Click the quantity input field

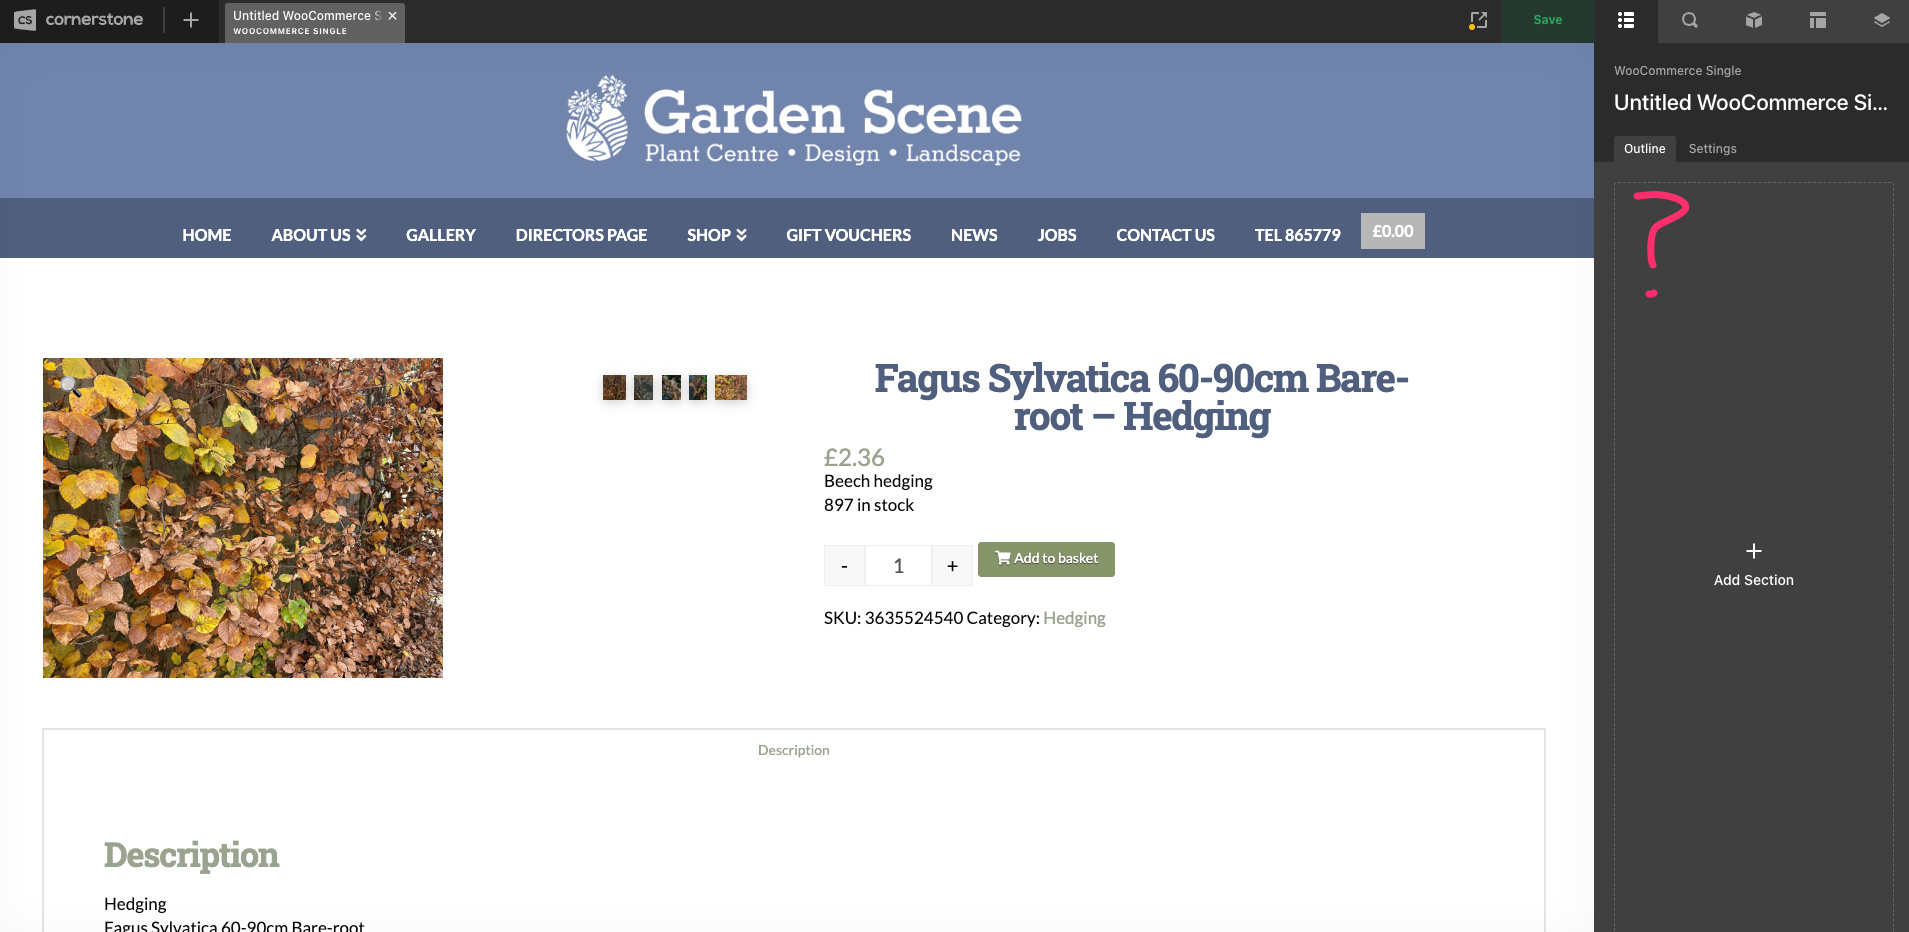(x=898, y=565)
